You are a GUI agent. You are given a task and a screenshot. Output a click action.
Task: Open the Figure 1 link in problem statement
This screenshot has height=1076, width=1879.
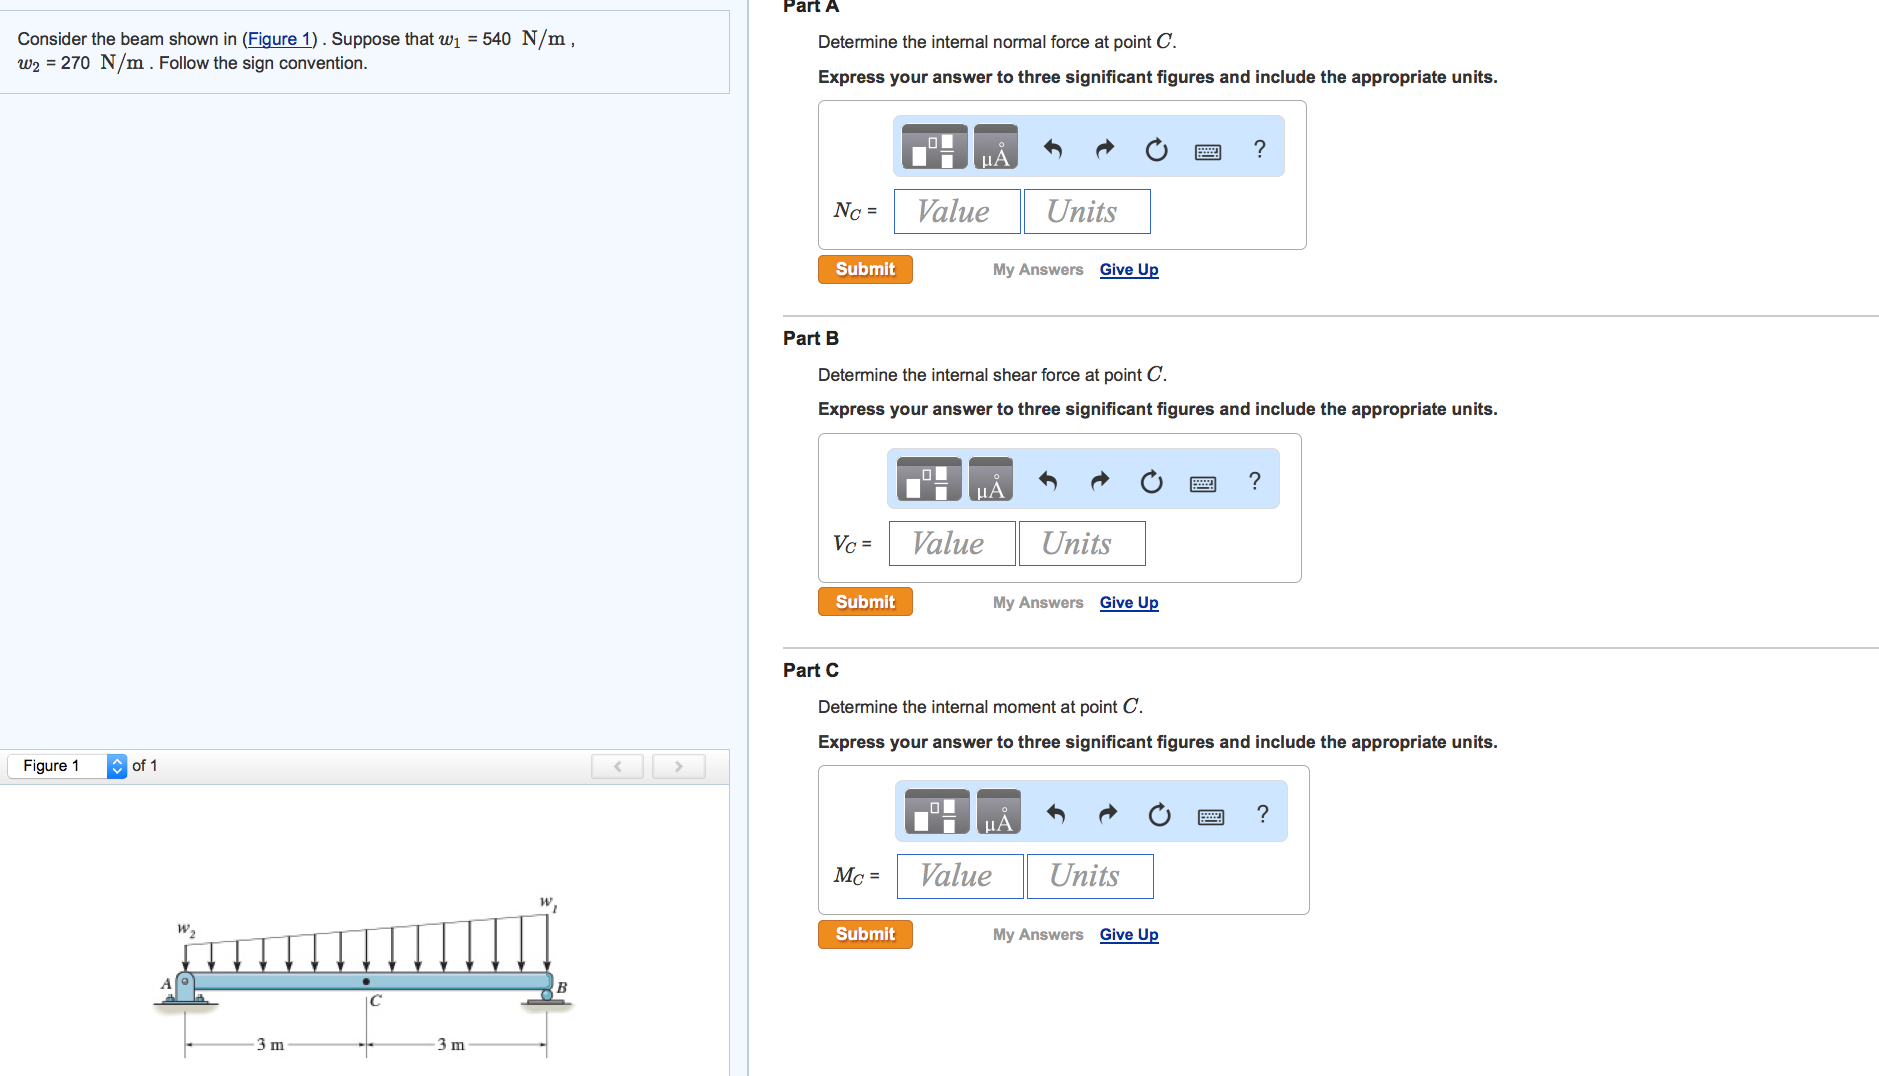tap(279, 39)
